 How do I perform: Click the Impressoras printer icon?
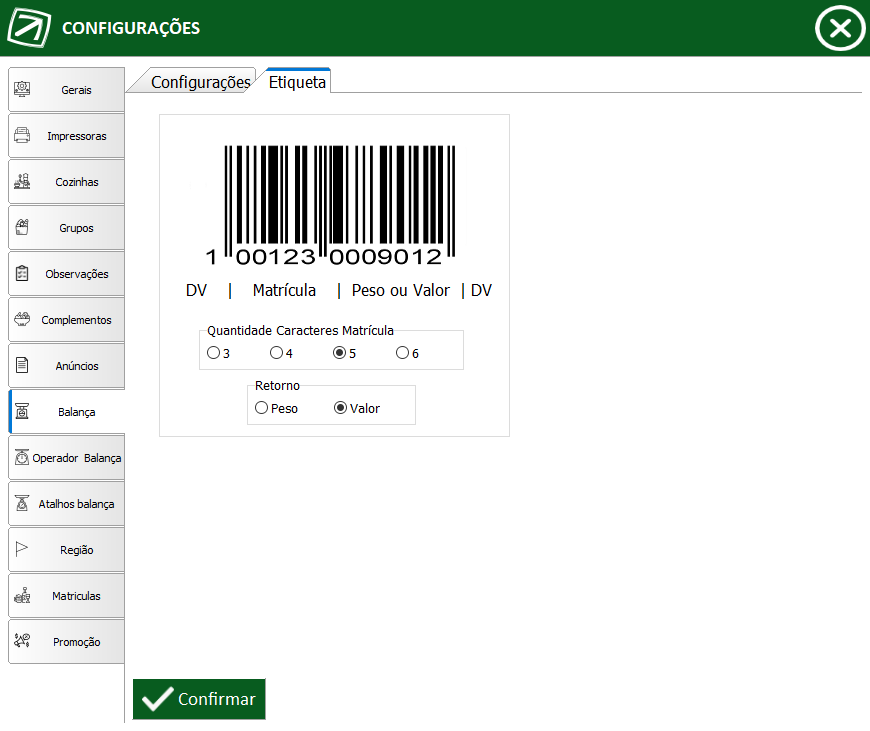[22, 135]
